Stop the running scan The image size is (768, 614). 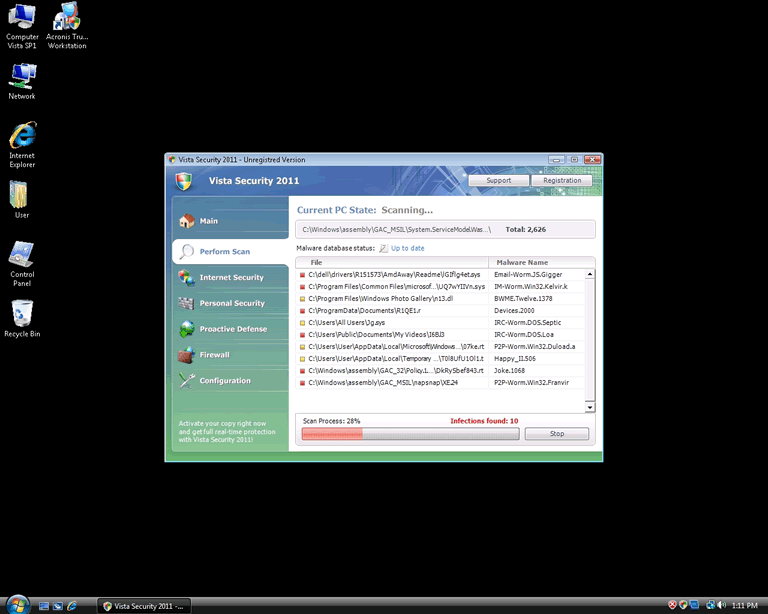click(556, 434)
